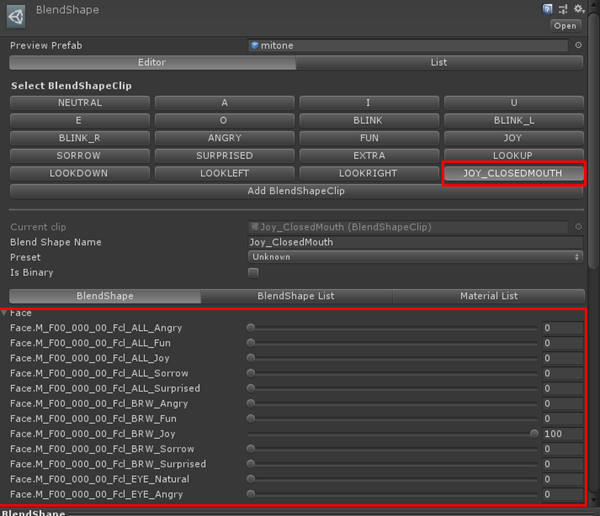600x516 pixels.
Task: Click the Select BlendShapeClip heading text
Action: tap(72, 85)
